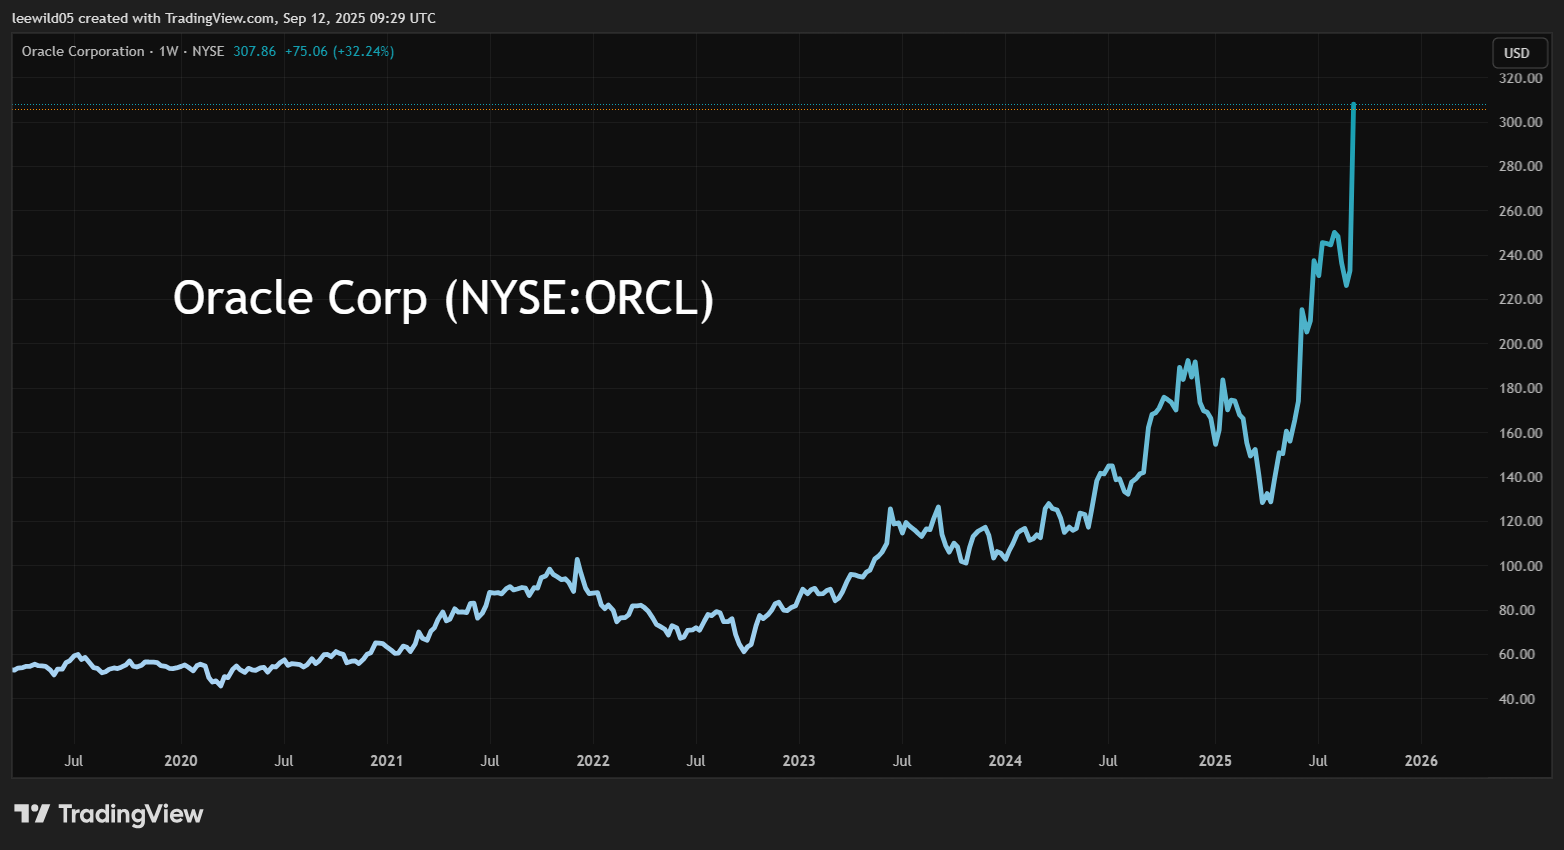Click the Oracle Corp (NYSE:ORCL) watermark text
The height and width of the screenshot is (850, 1564).
pos(444,297)
